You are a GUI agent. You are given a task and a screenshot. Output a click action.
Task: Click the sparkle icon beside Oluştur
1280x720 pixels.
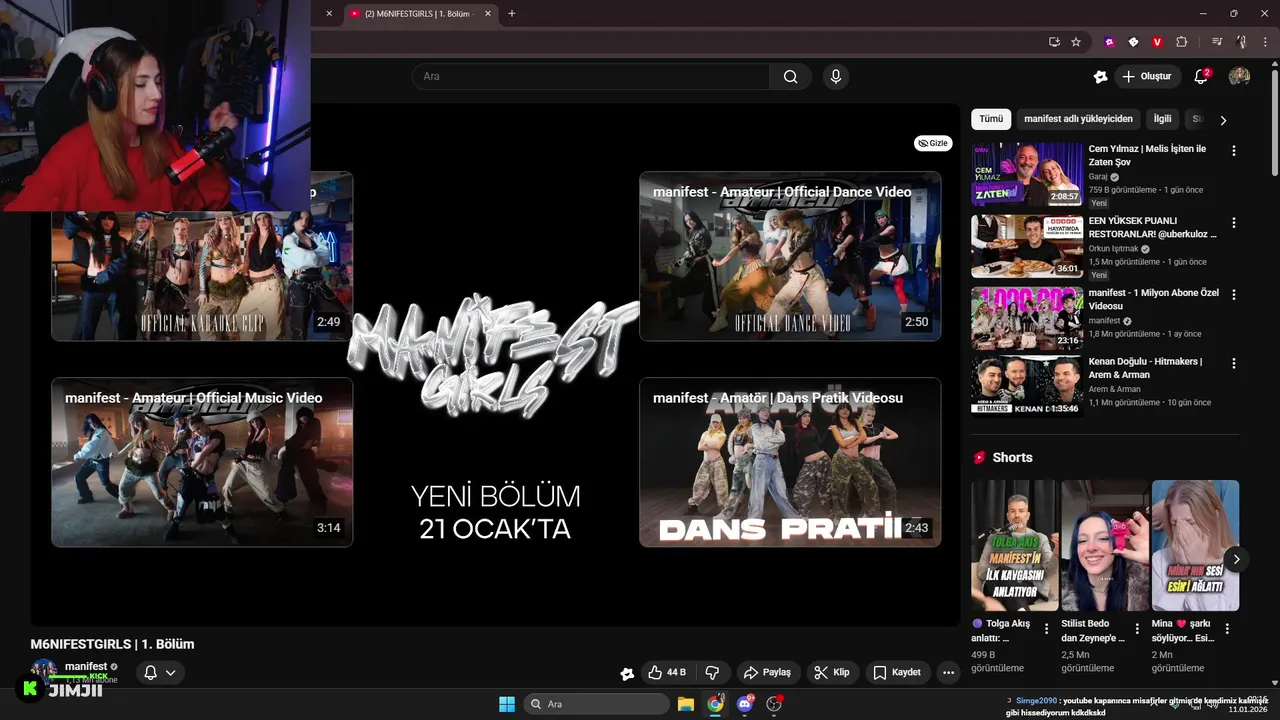[1100, 77]
